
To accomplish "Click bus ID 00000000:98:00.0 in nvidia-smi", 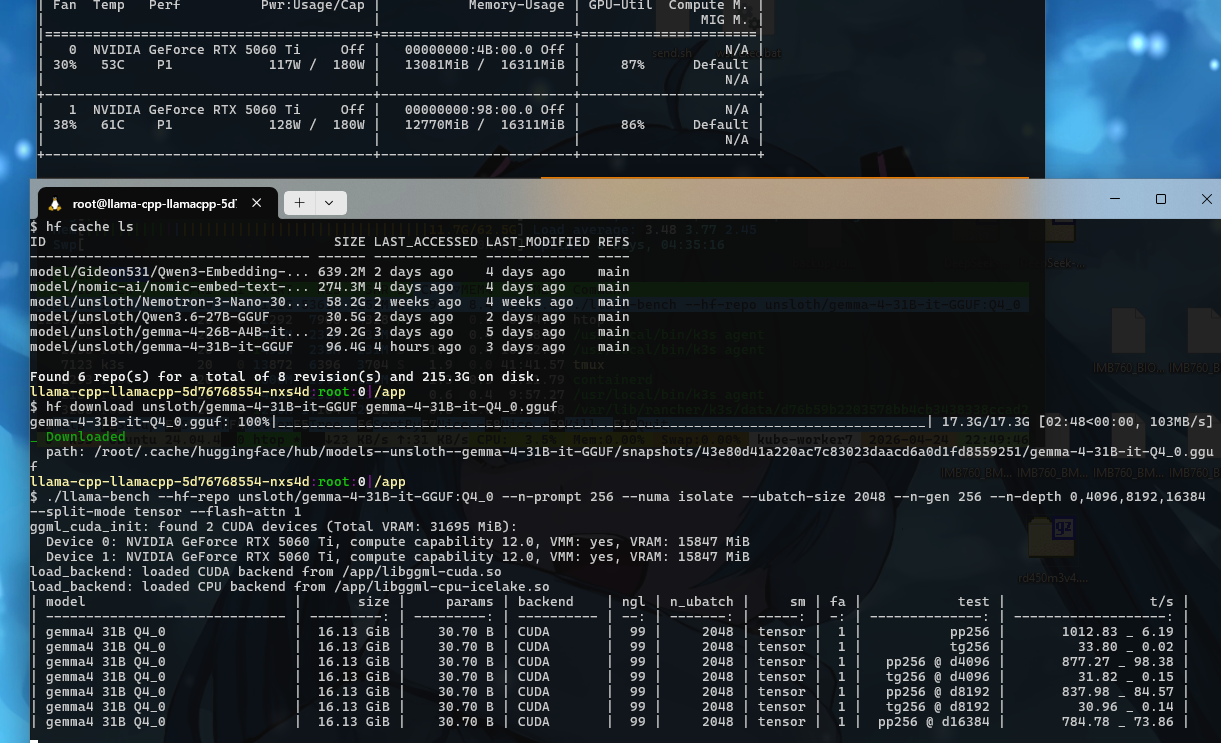I will coord(469,110).
